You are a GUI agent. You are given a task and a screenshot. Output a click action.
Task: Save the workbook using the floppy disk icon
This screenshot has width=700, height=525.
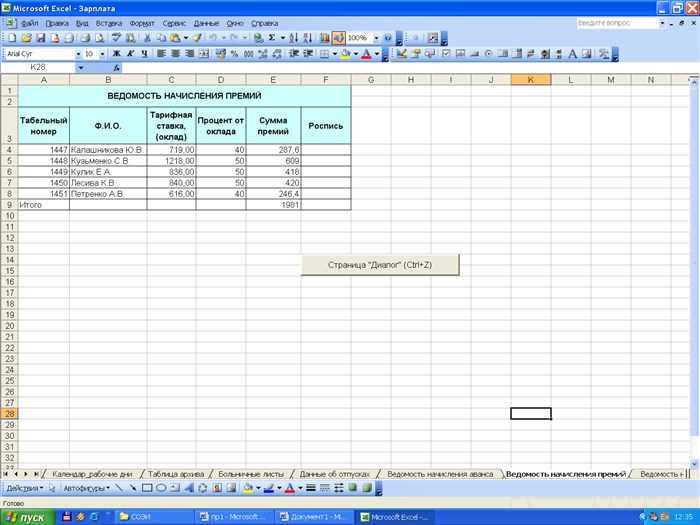(41, 38)
